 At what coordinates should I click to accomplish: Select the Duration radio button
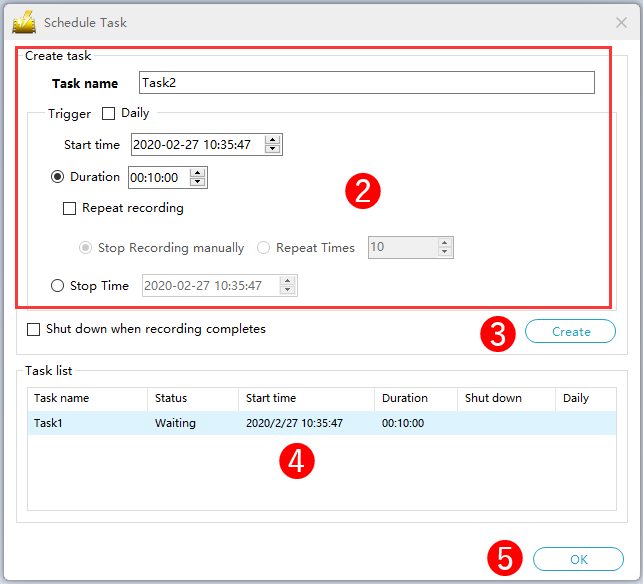point(57,177)
